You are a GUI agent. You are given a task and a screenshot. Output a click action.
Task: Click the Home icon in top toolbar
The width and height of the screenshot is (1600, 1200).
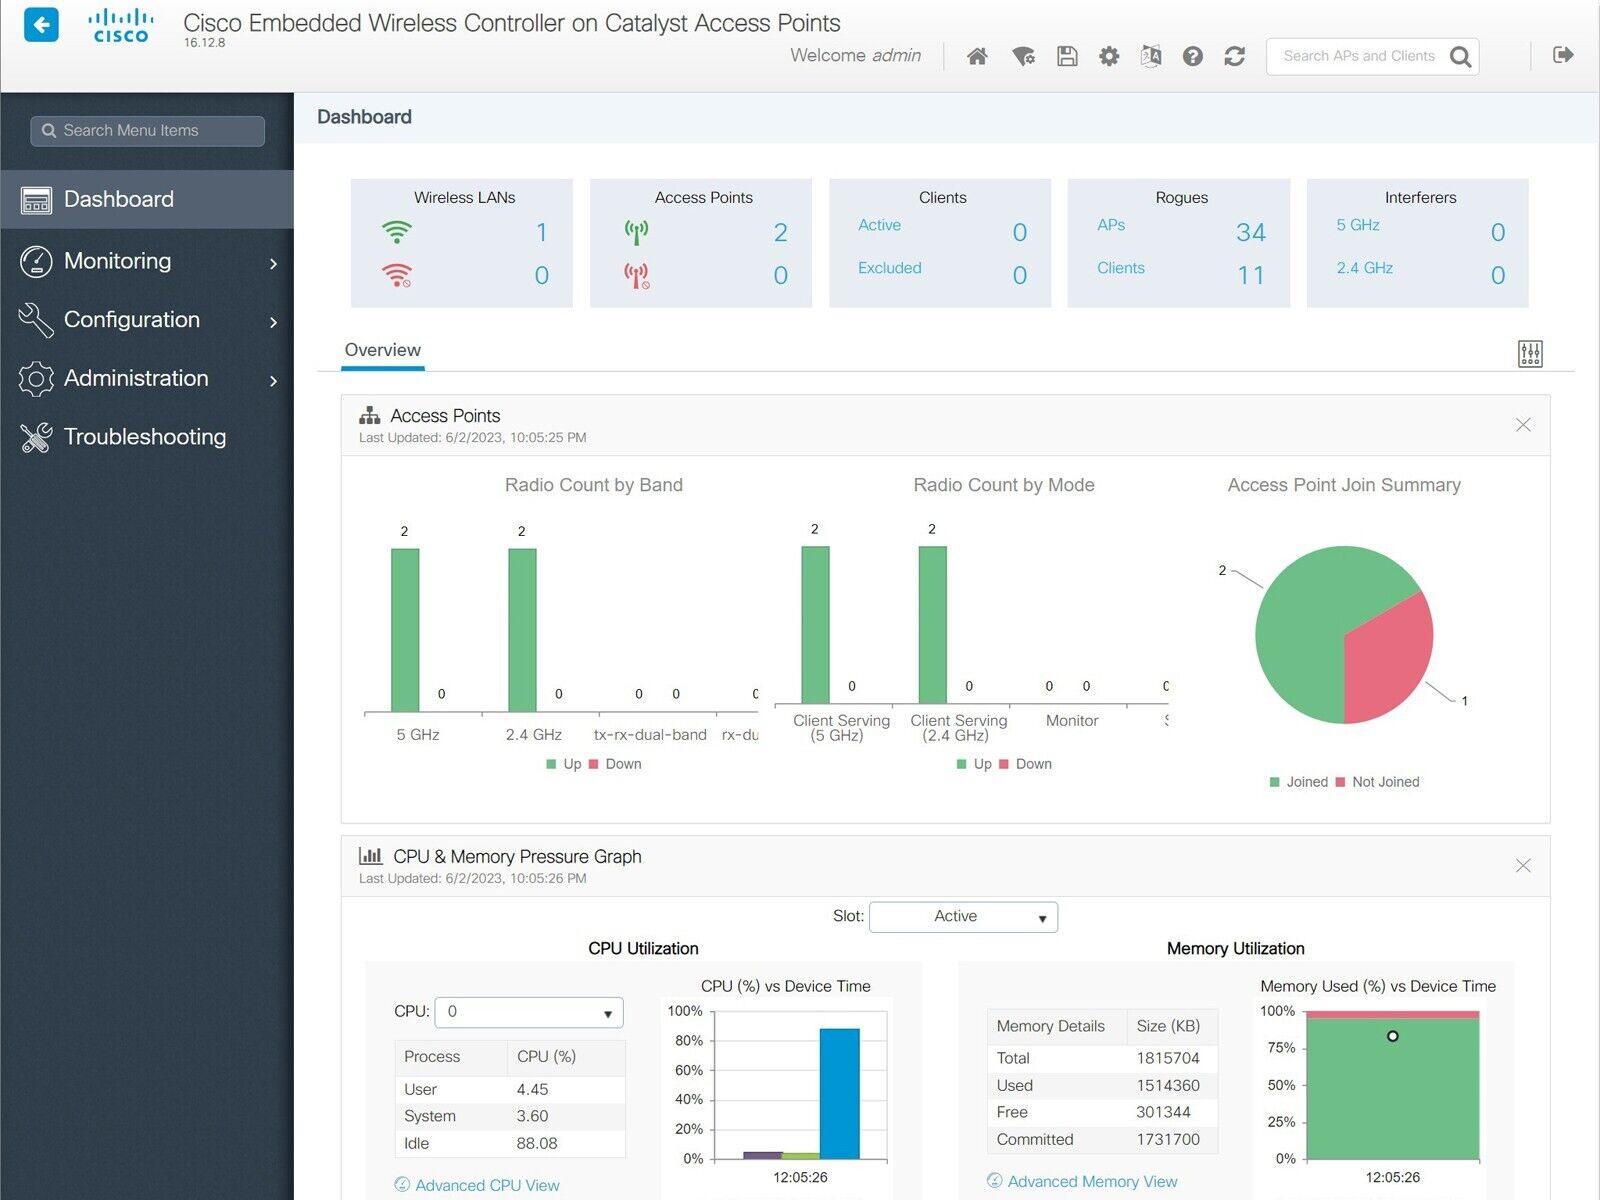977,56
